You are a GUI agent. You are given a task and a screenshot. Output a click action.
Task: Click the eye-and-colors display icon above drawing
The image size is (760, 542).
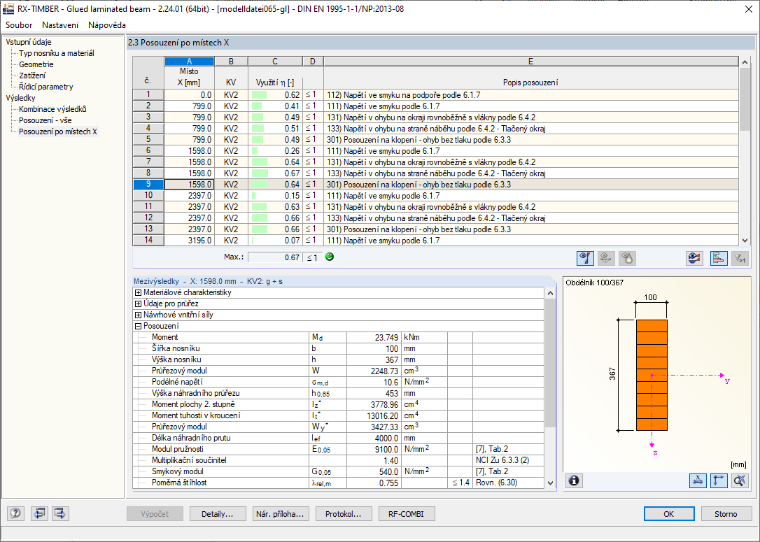(x=695, y=258)
